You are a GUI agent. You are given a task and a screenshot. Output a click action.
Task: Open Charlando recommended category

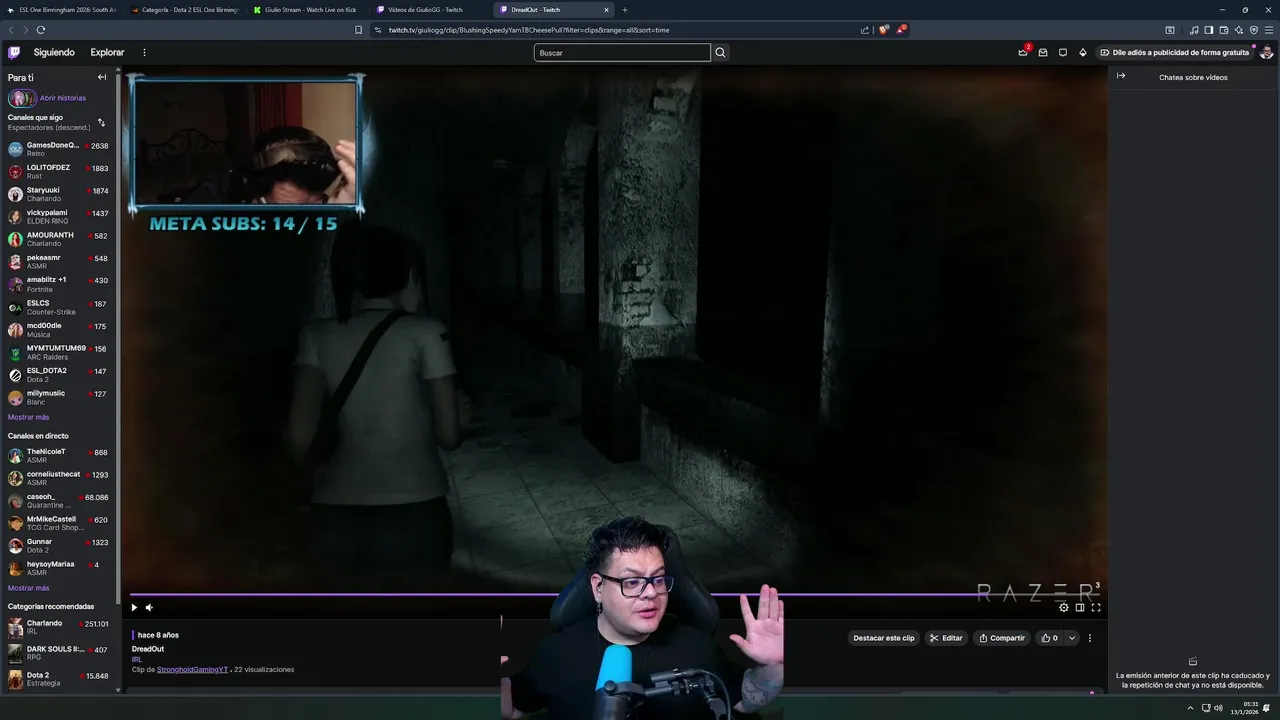click(60, 627)
